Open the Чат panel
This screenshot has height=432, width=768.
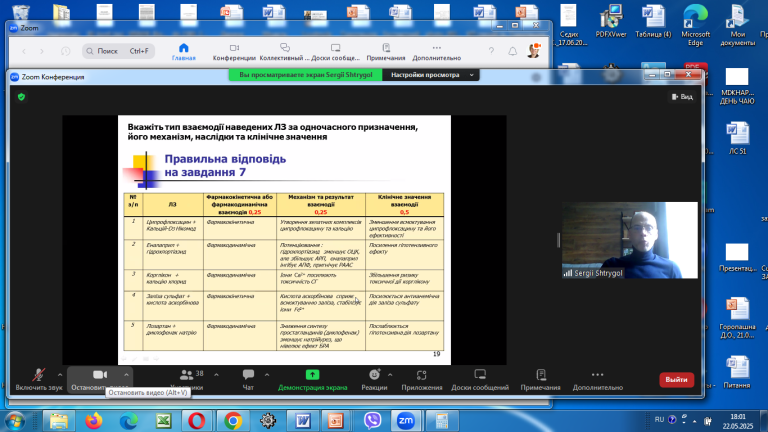click(x=248, y=380)
